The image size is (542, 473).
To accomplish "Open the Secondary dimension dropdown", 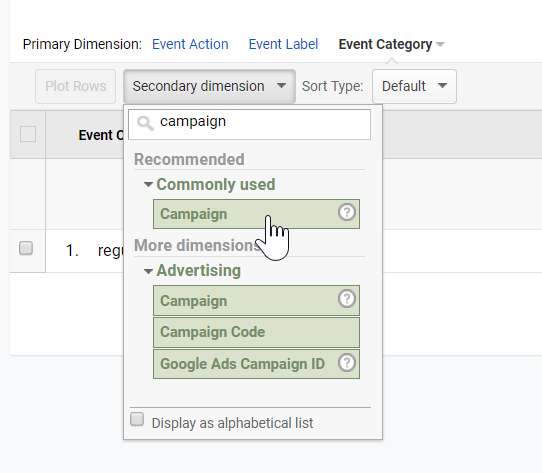I will (x=209, y=86).
